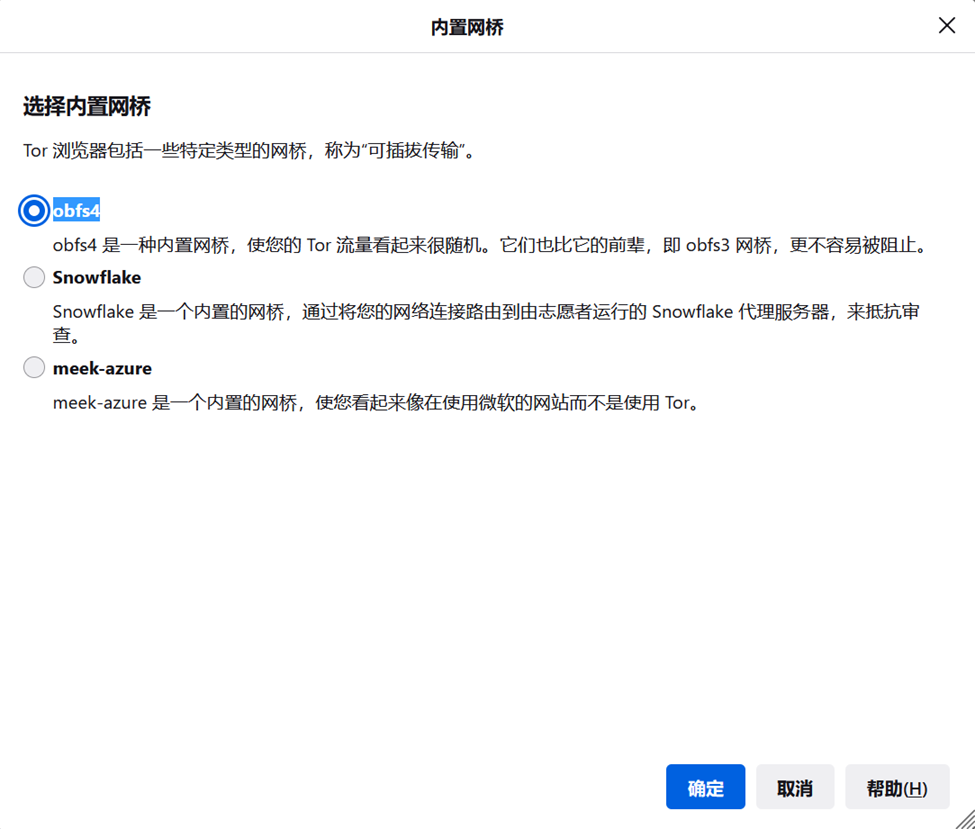The image size is (975, 829).
Task: Click the meek-azure bold label
Action: tap(102, 368)
